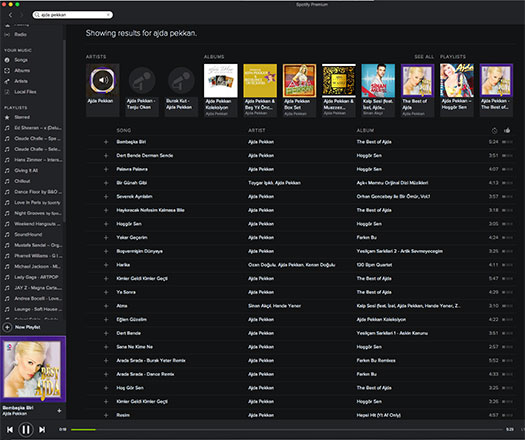Click the sidebar vertical scrollbar
This screenshot has width=525, height=440.
(x=64, y=131)
